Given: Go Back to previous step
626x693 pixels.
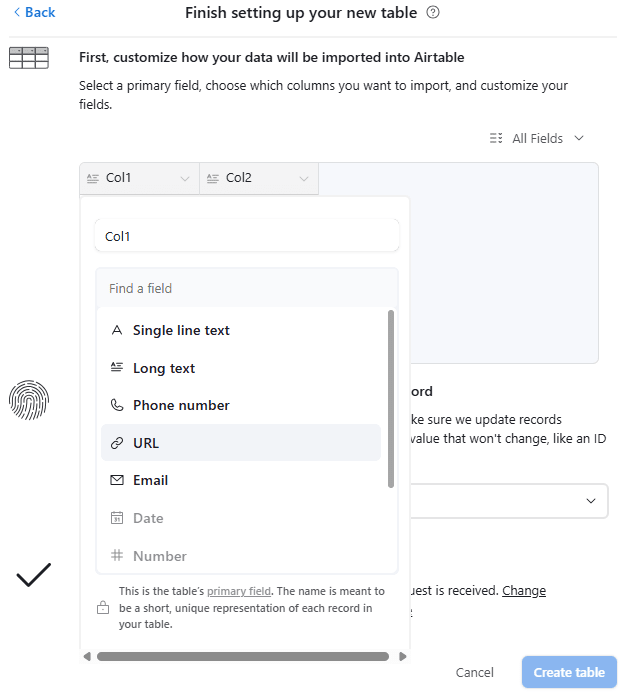Looking at the screenshot, I should 34,12.
